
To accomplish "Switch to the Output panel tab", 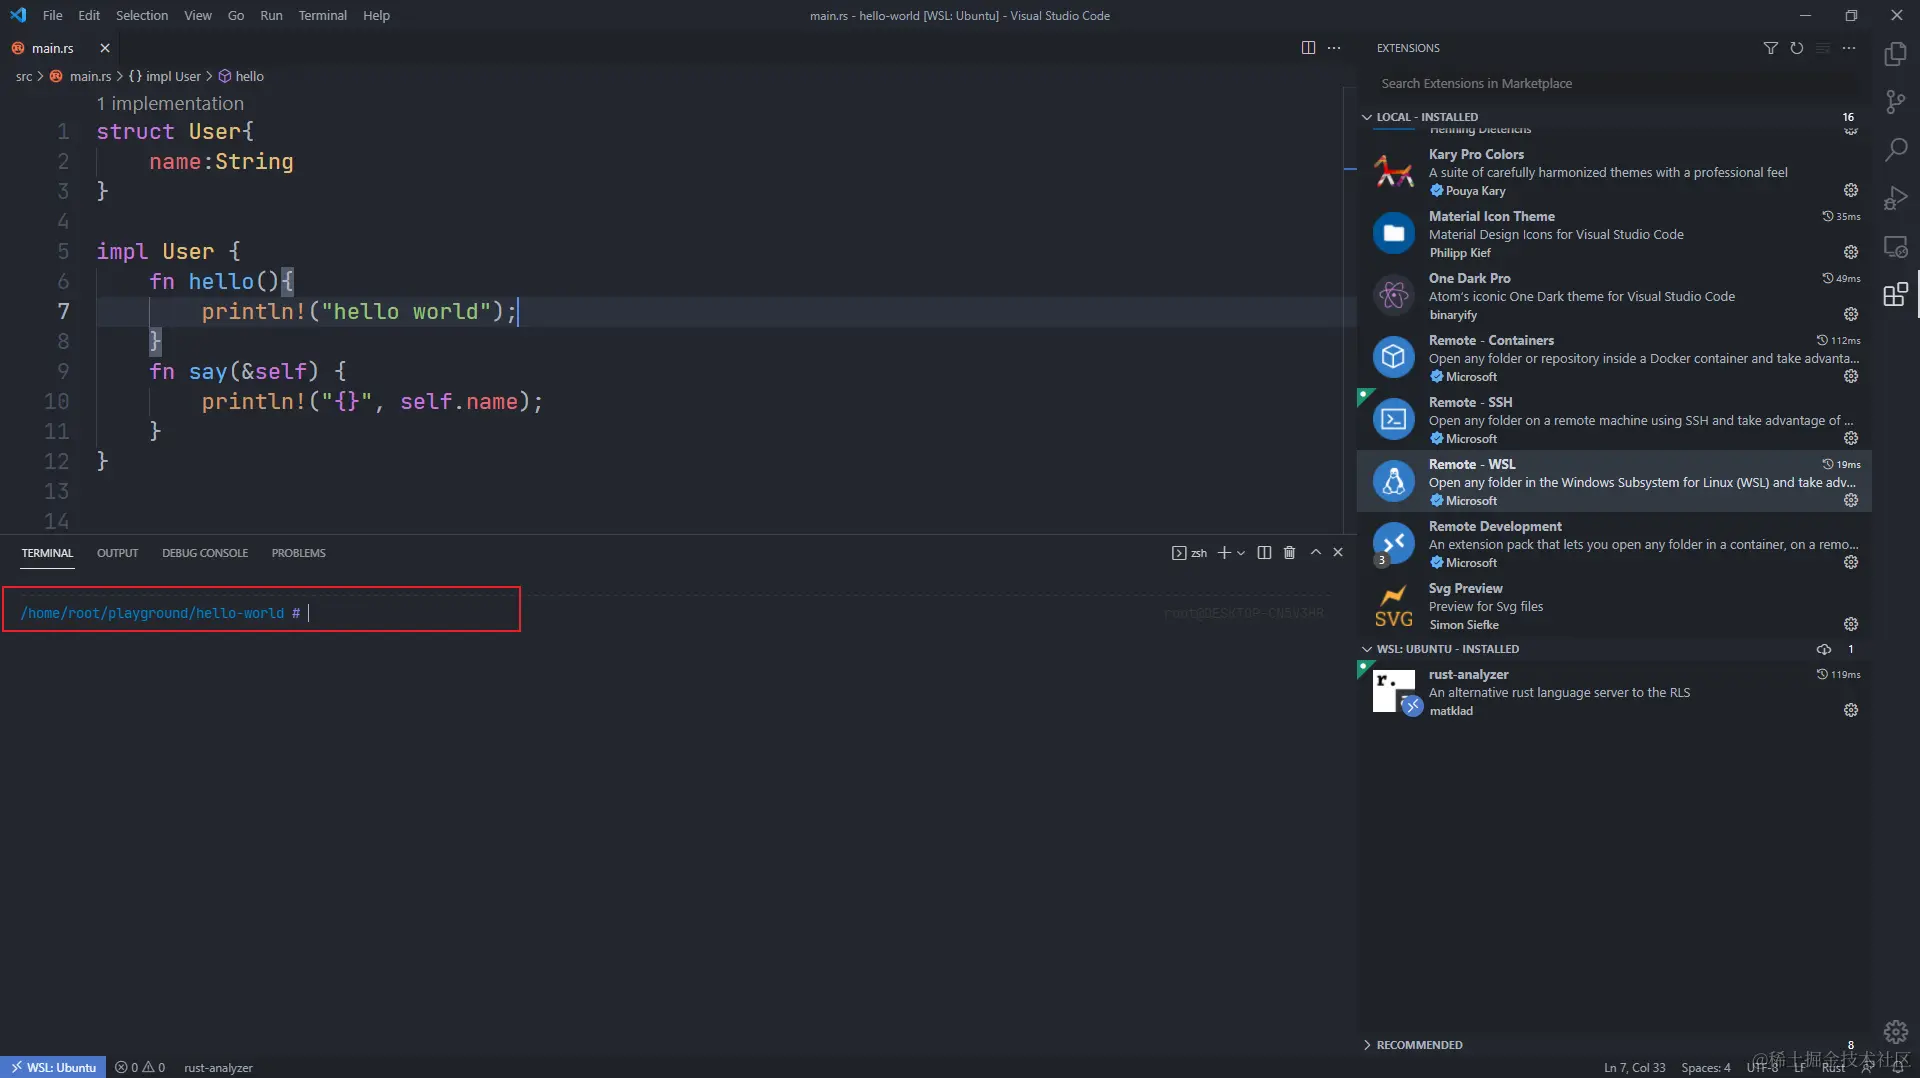I will 117,553.
